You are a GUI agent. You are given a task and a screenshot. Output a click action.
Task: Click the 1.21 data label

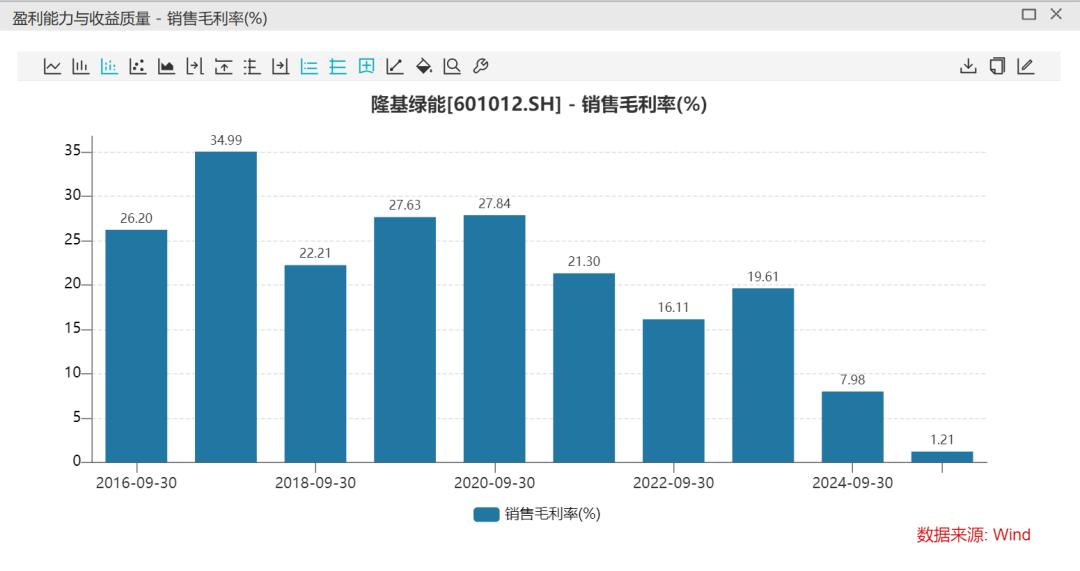tap(942, 440)
